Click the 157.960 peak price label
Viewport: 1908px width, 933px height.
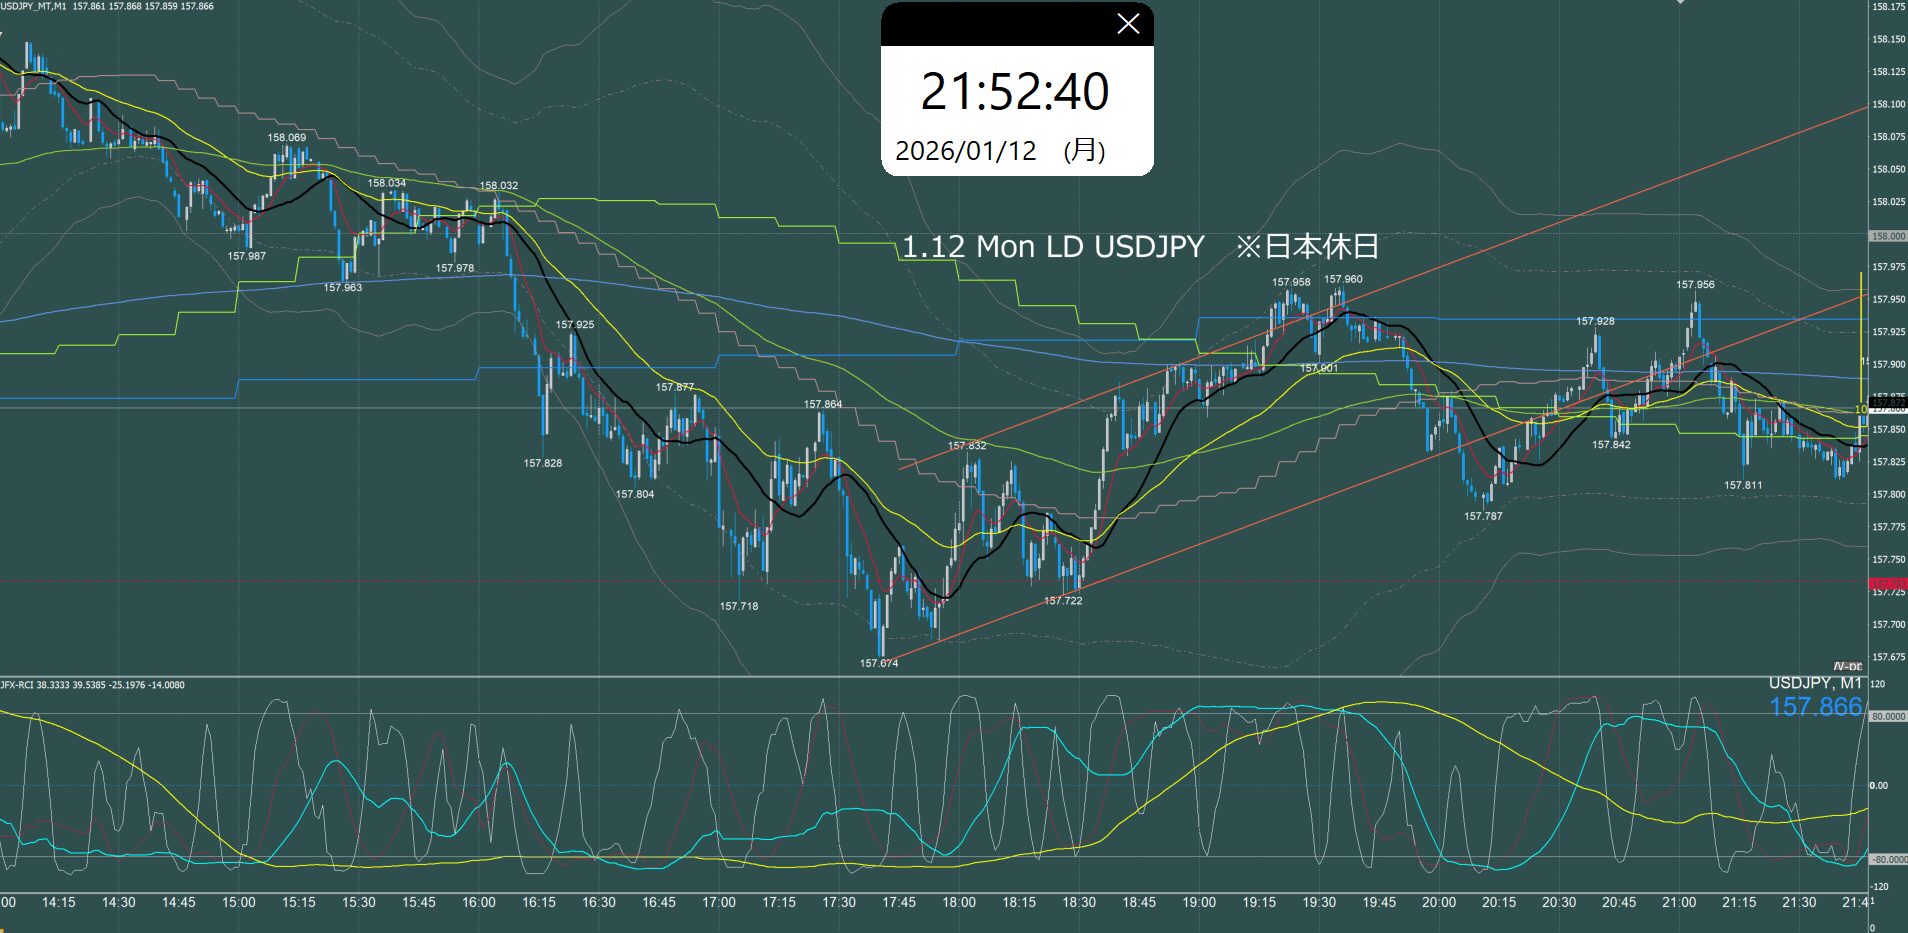[1342, 280]
